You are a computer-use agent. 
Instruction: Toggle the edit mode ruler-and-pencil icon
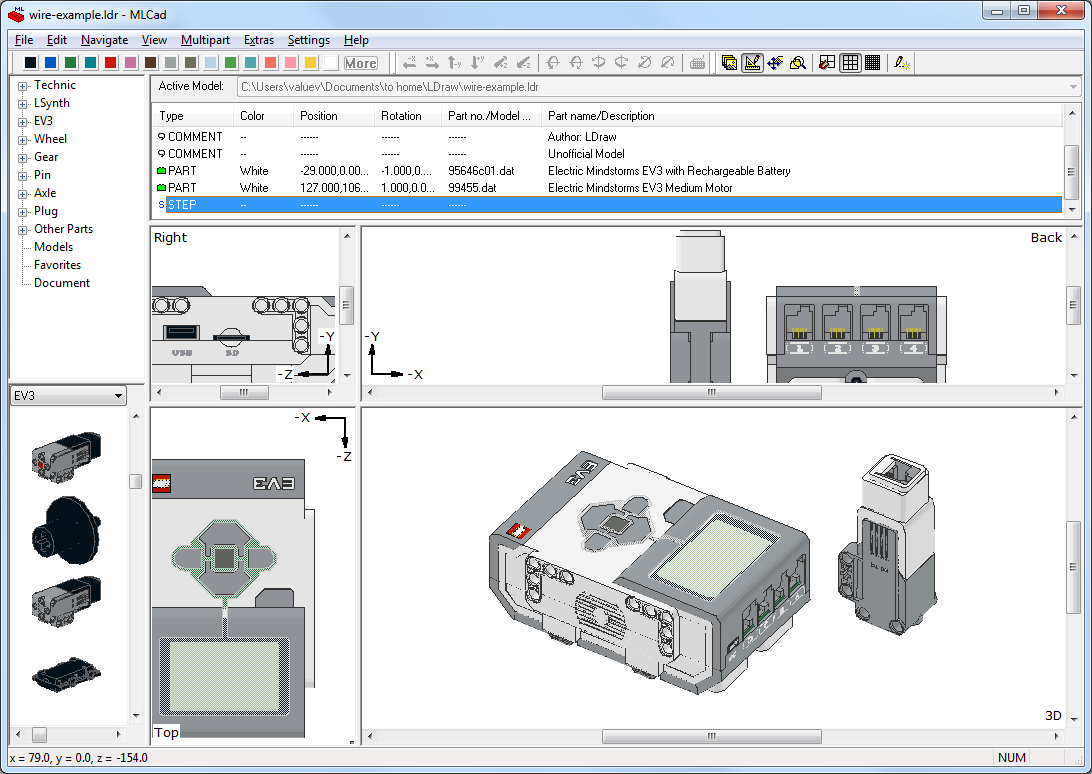pos(752,63)
